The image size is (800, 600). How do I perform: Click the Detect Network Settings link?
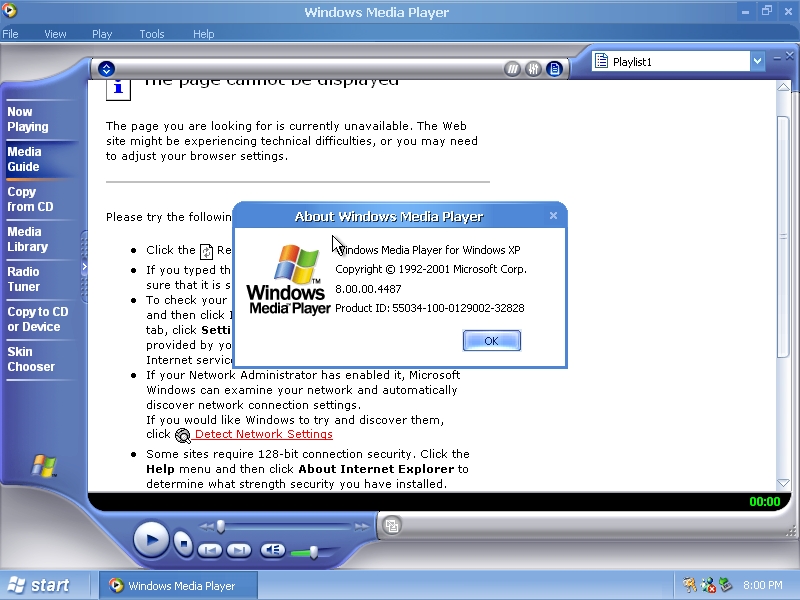coord(263,435)
